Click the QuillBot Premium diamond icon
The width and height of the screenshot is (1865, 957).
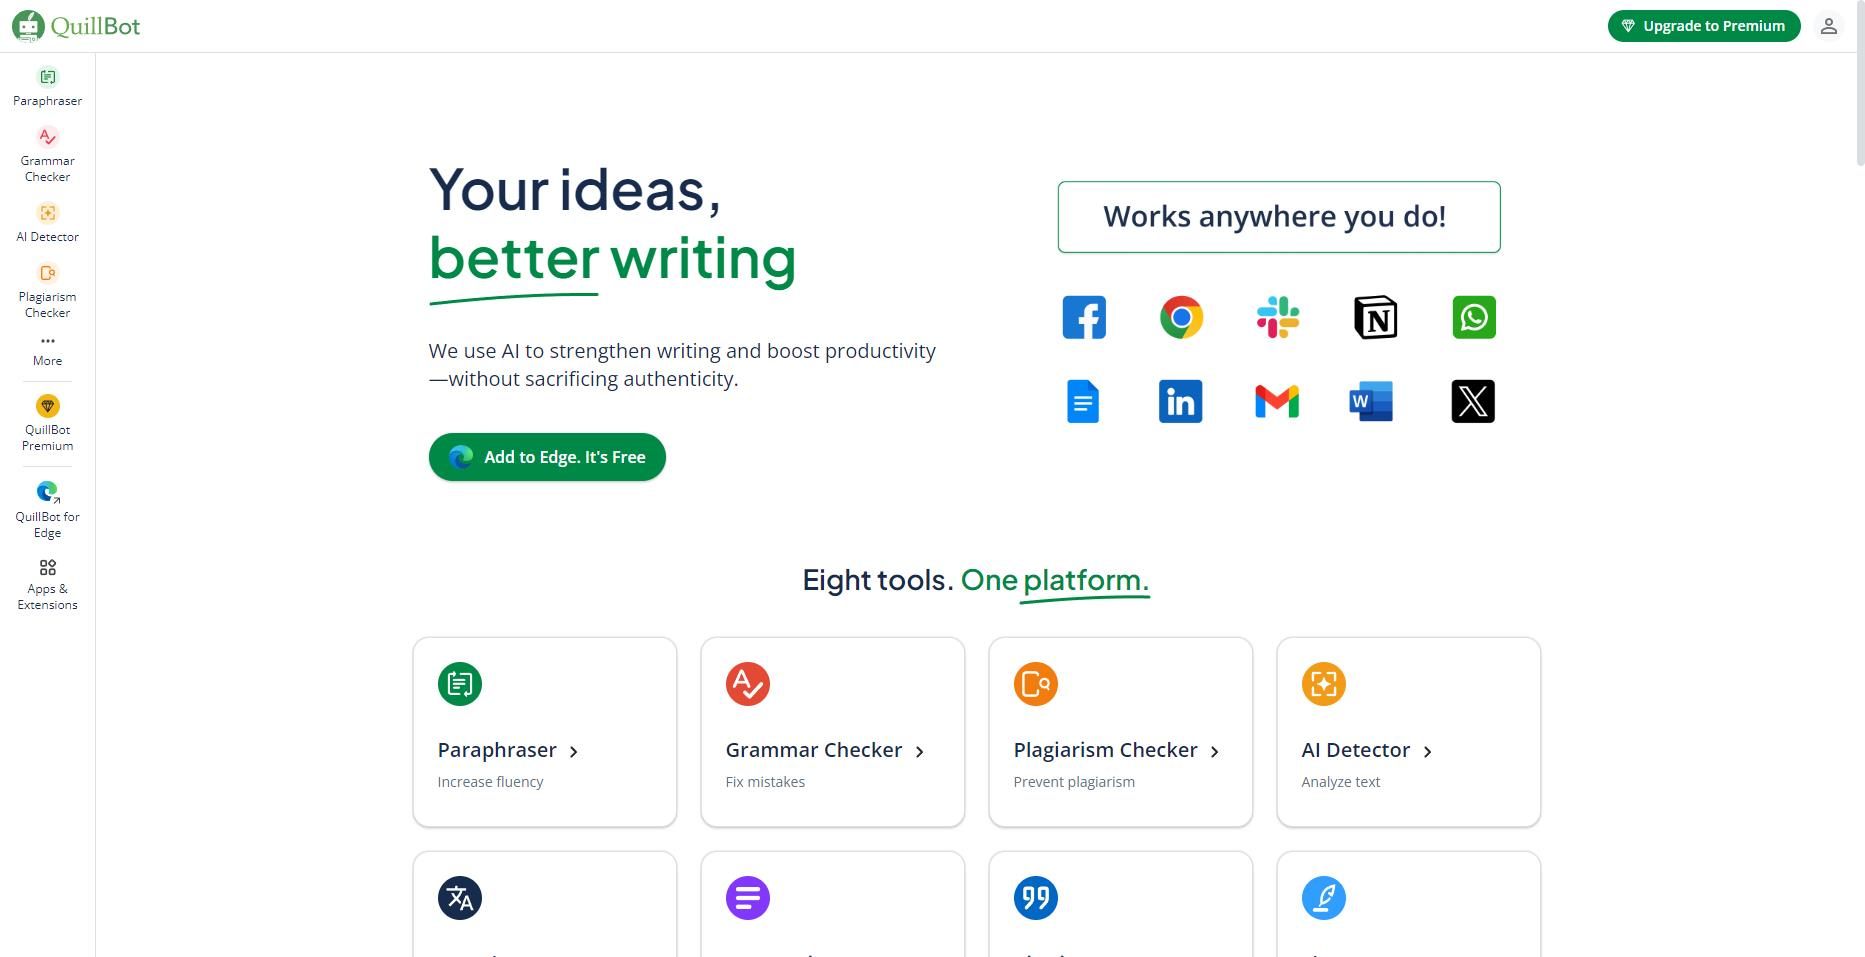(47, 406)
